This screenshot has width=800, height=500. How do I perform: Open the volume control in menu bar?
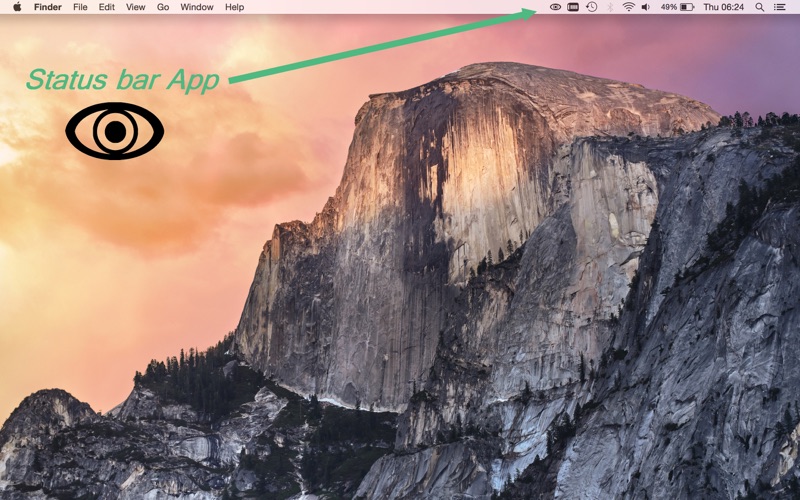646,7
